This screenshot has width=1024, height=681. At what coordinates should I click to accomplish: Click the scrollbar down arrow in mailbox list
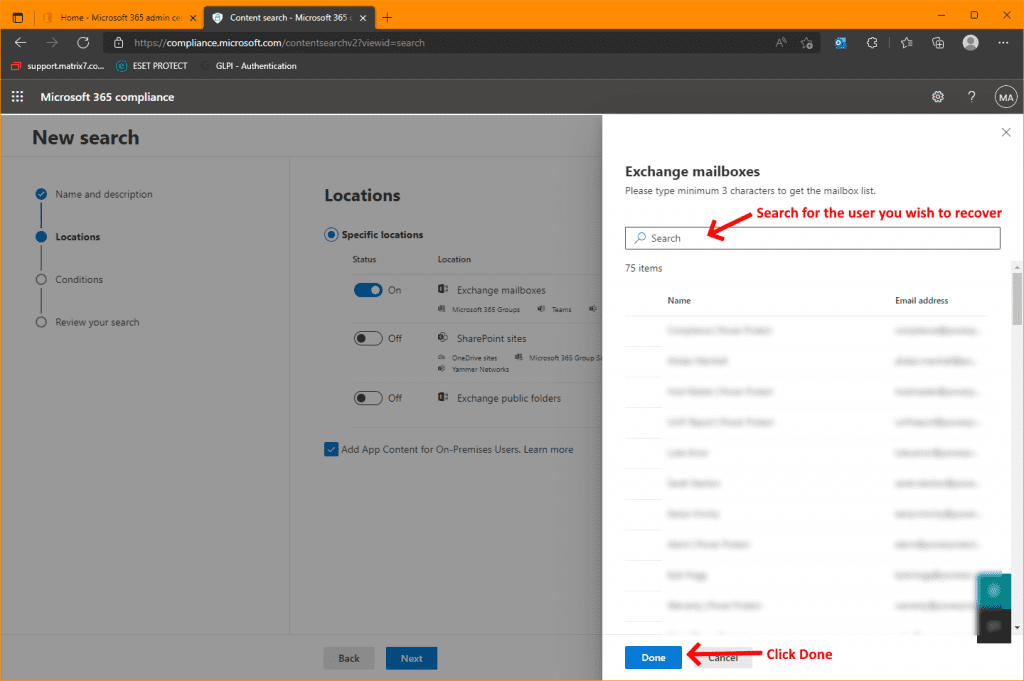pos(1017,627)
